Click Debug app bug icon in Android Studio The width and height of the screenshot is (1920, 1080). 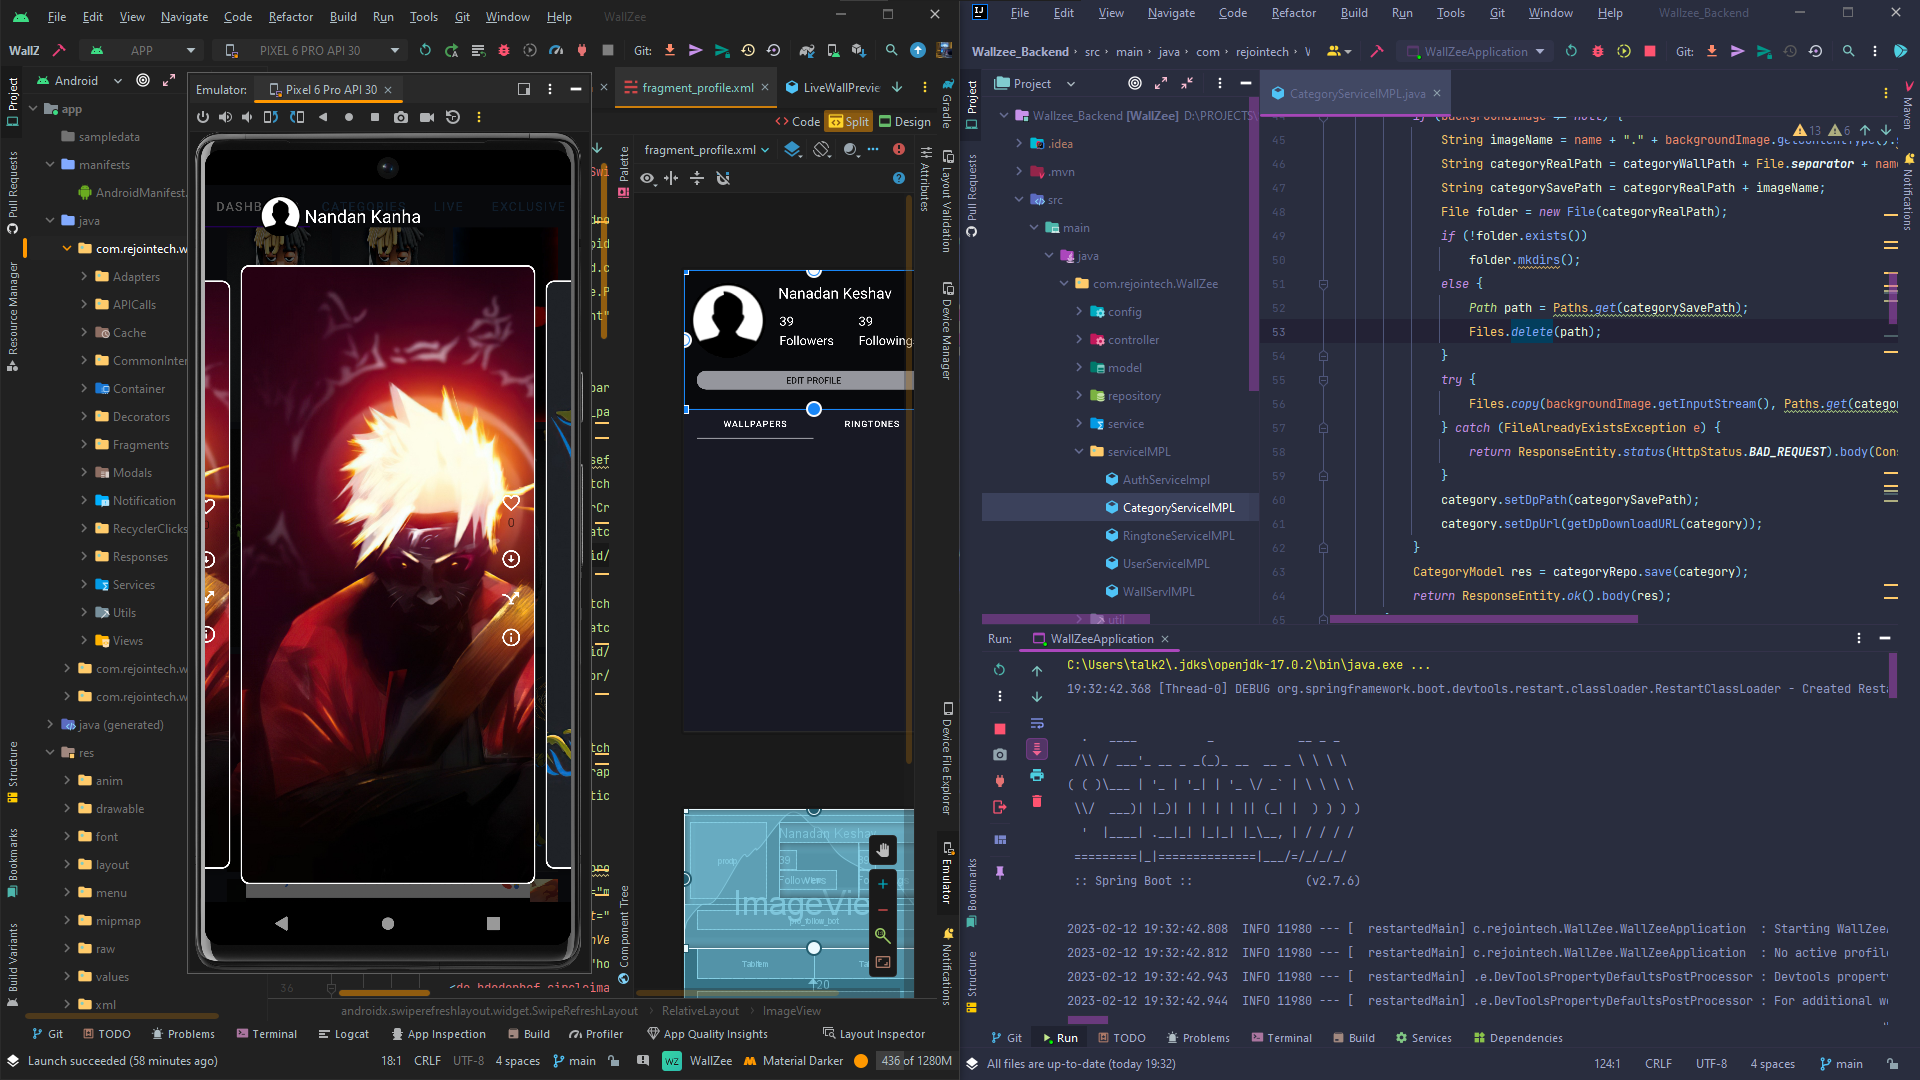pyautogui.click(x=504, y=50)
